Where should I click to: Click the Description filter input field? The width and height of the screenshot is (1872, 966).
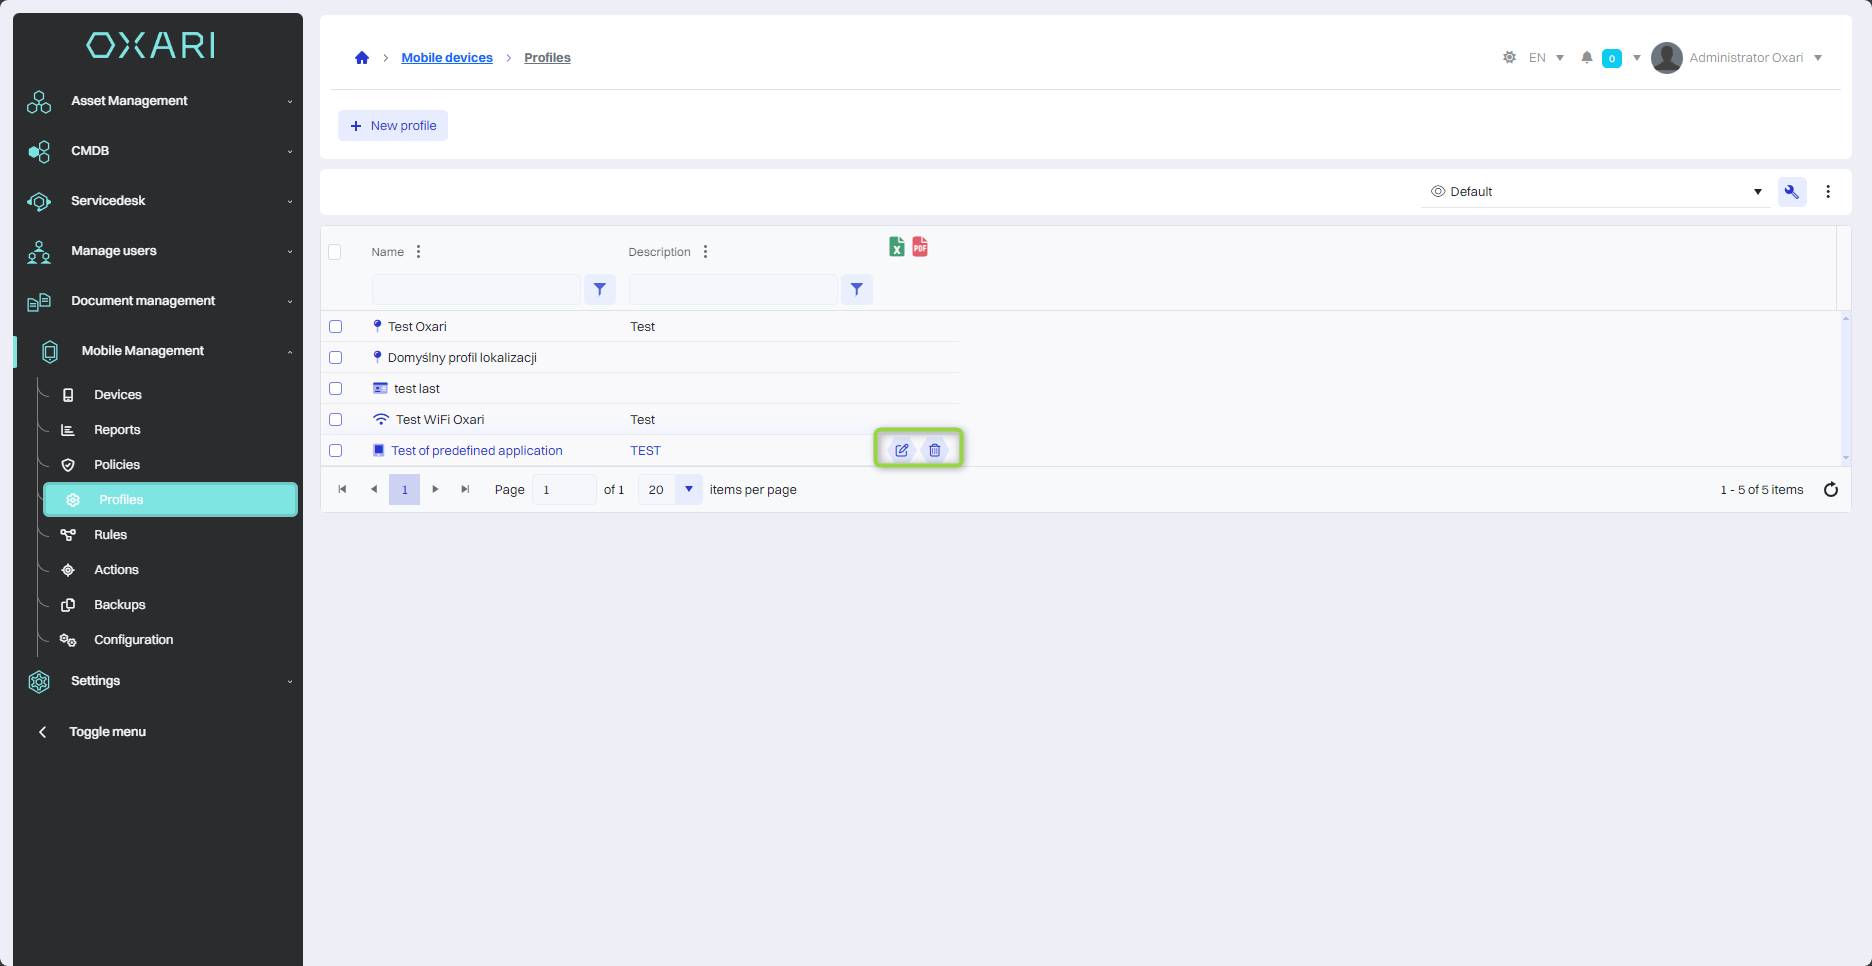733,289
